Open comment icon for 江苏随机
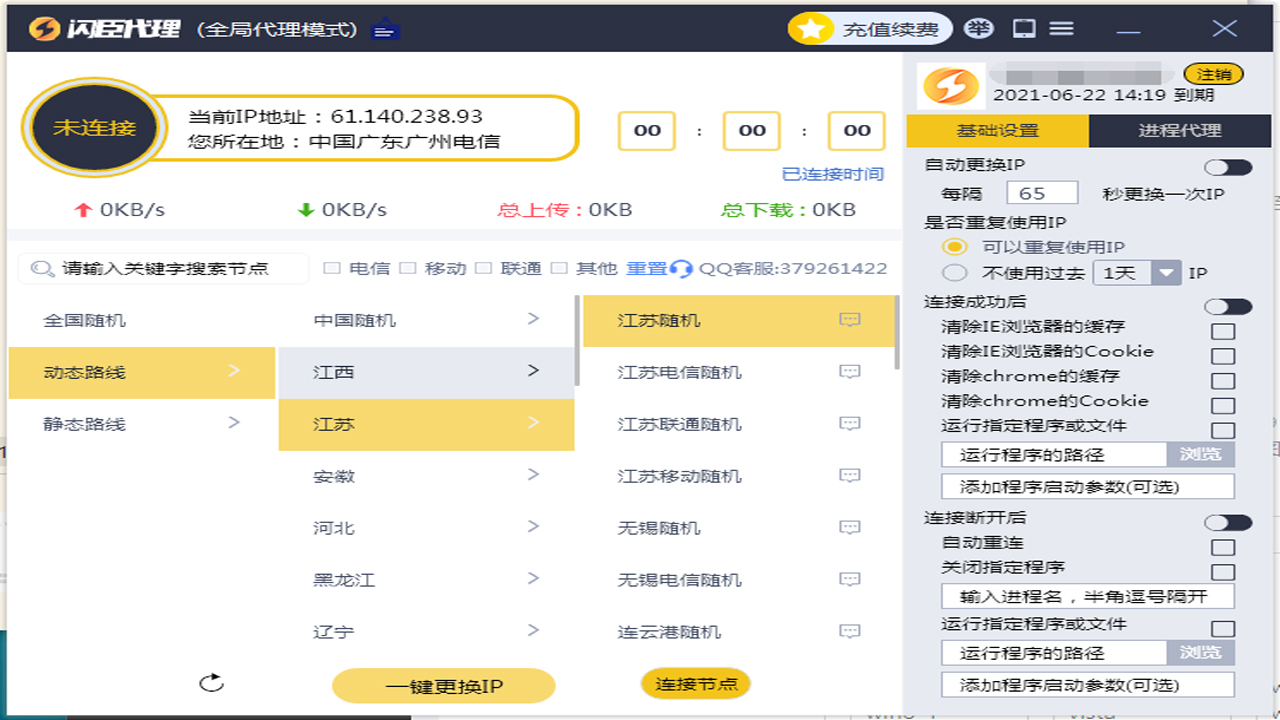This screenshot has height=720, width=1280. click(x=850, y=320)
